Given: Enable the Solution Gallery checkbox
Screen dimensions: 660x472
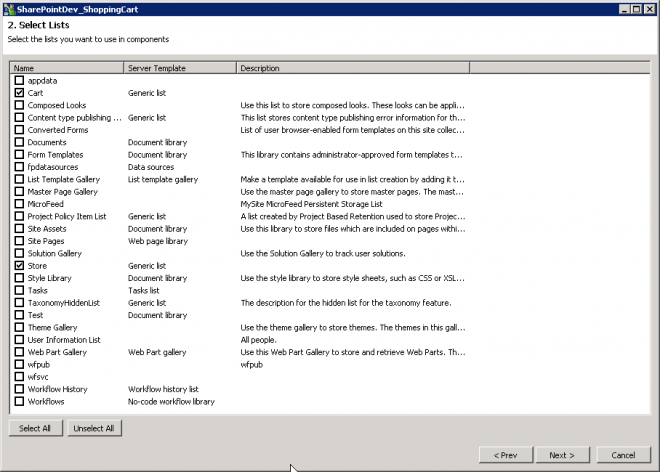Looking at the screenshot, I should [x=19, y=253].
